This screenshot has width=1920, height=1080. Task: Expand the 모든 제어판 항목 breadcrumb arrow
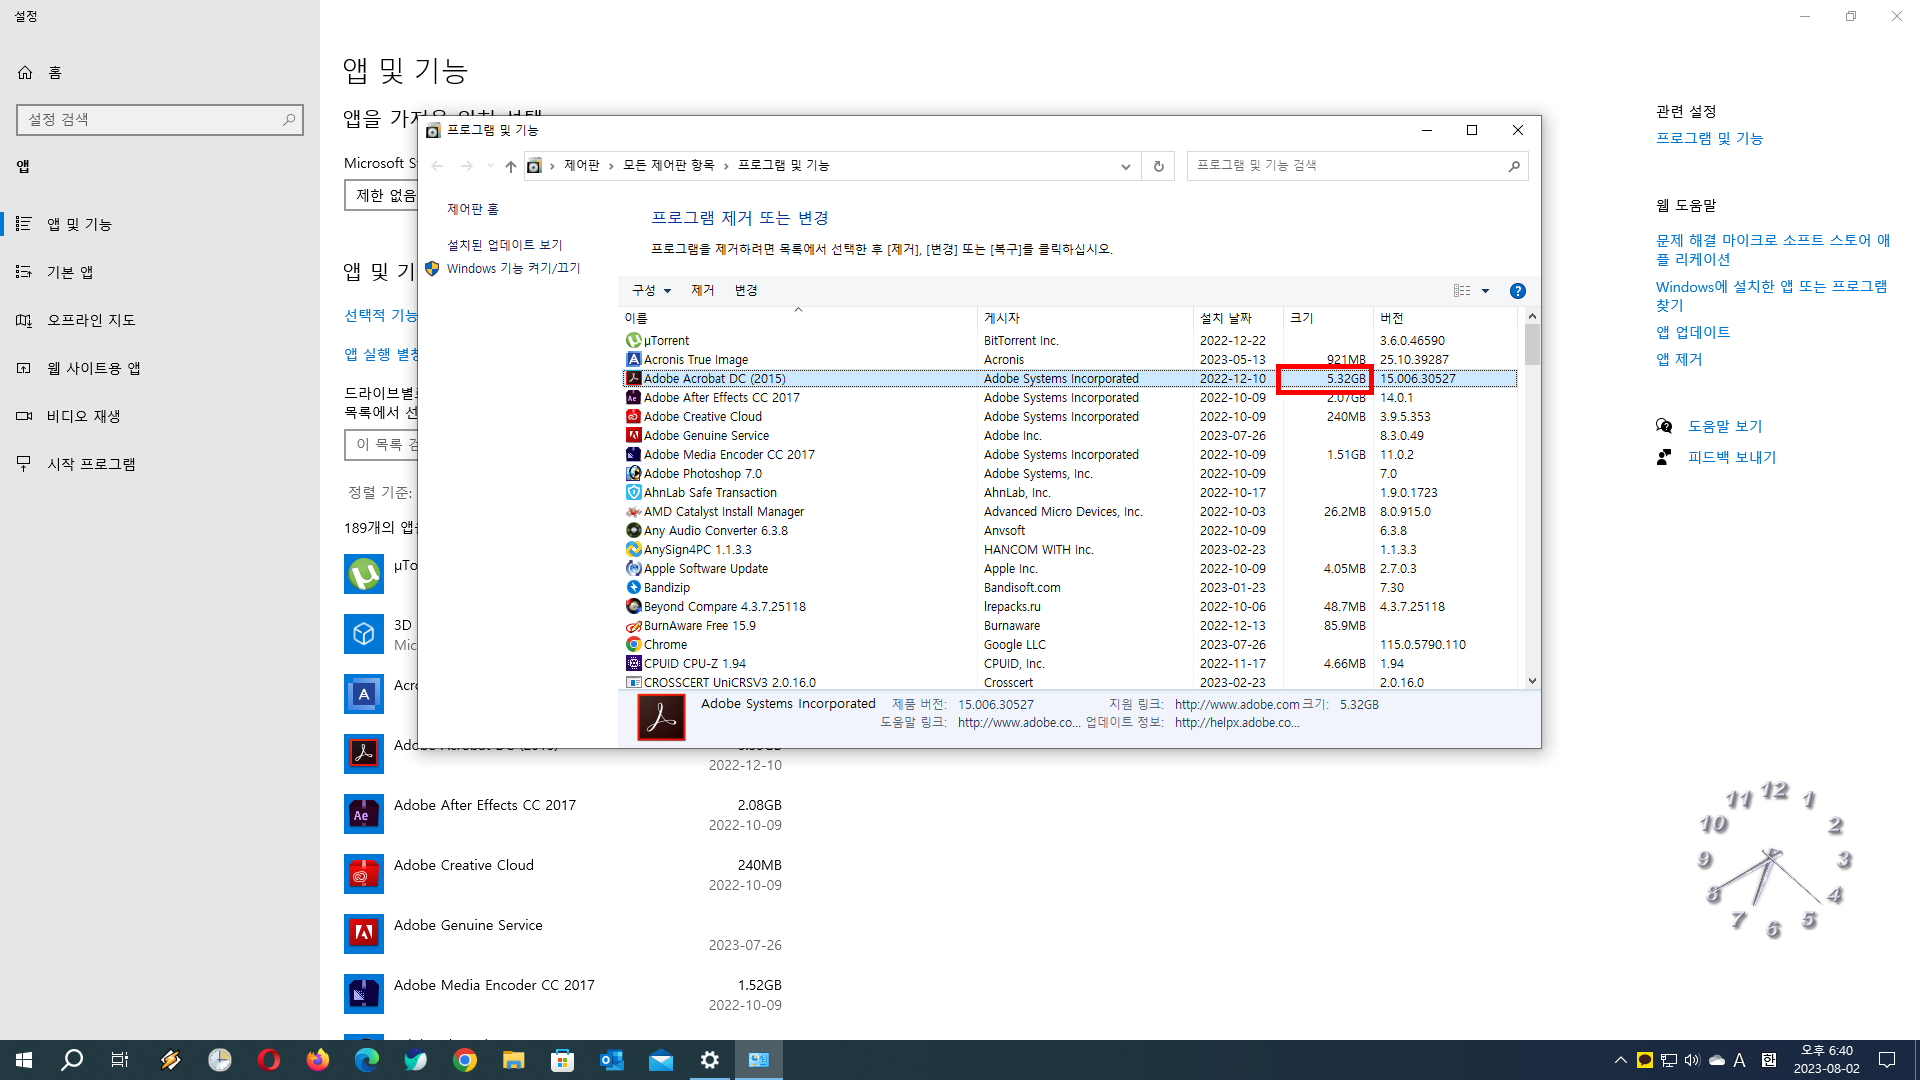[x=726, y=166]
